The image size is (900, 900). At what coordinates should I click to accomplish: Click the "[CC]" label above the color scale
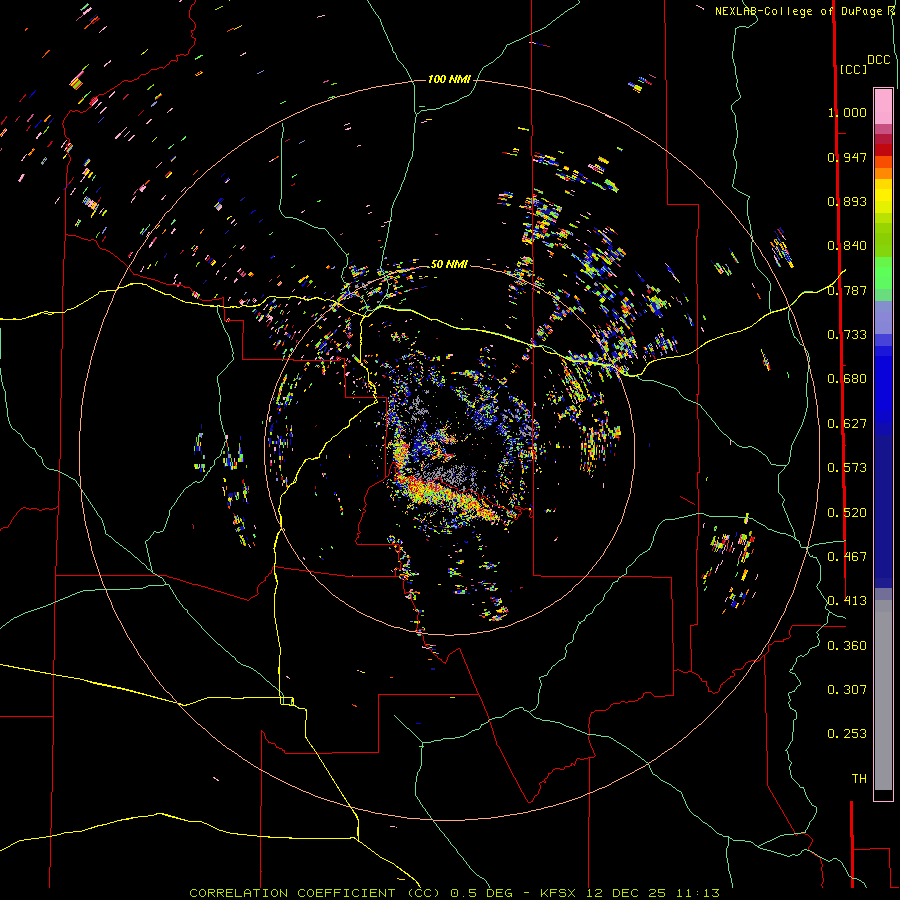pos(853,69)
